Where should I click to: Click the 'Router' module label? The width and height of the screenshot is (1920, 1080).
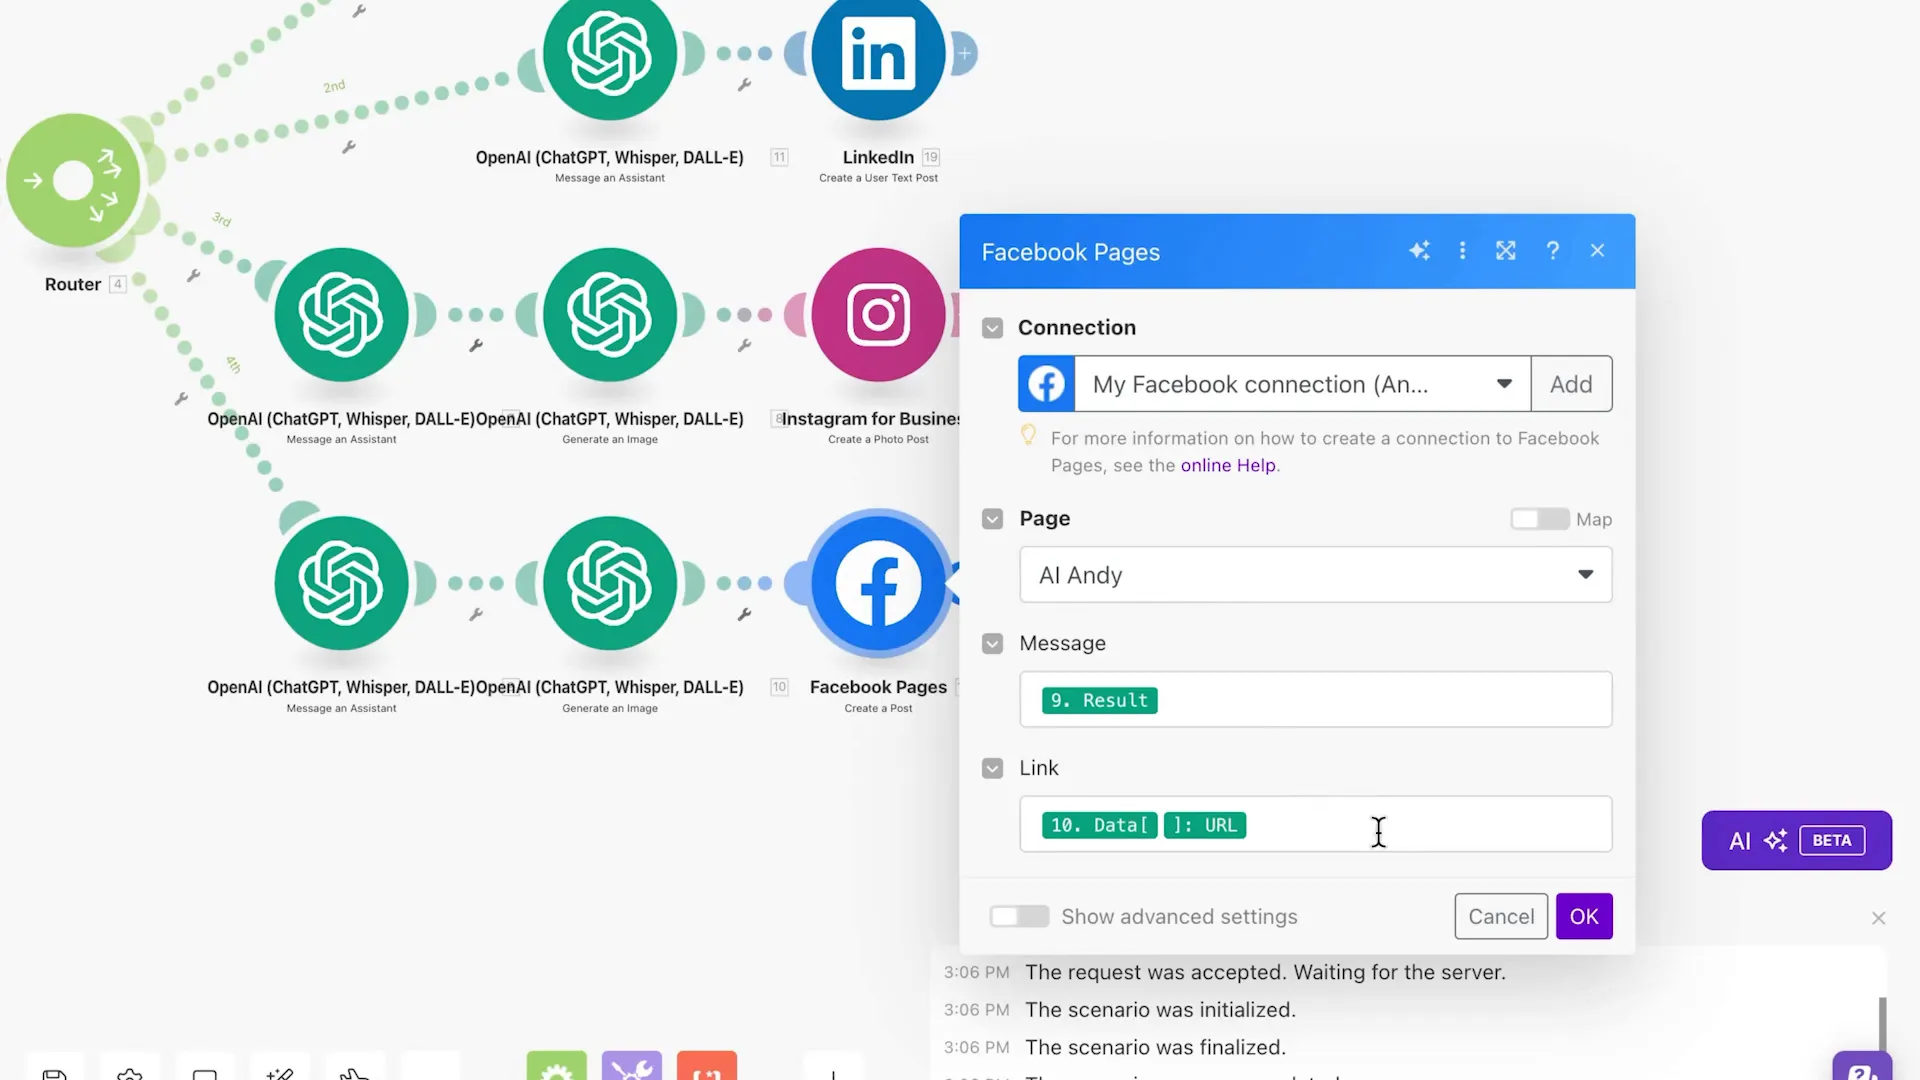coord(73,284)
